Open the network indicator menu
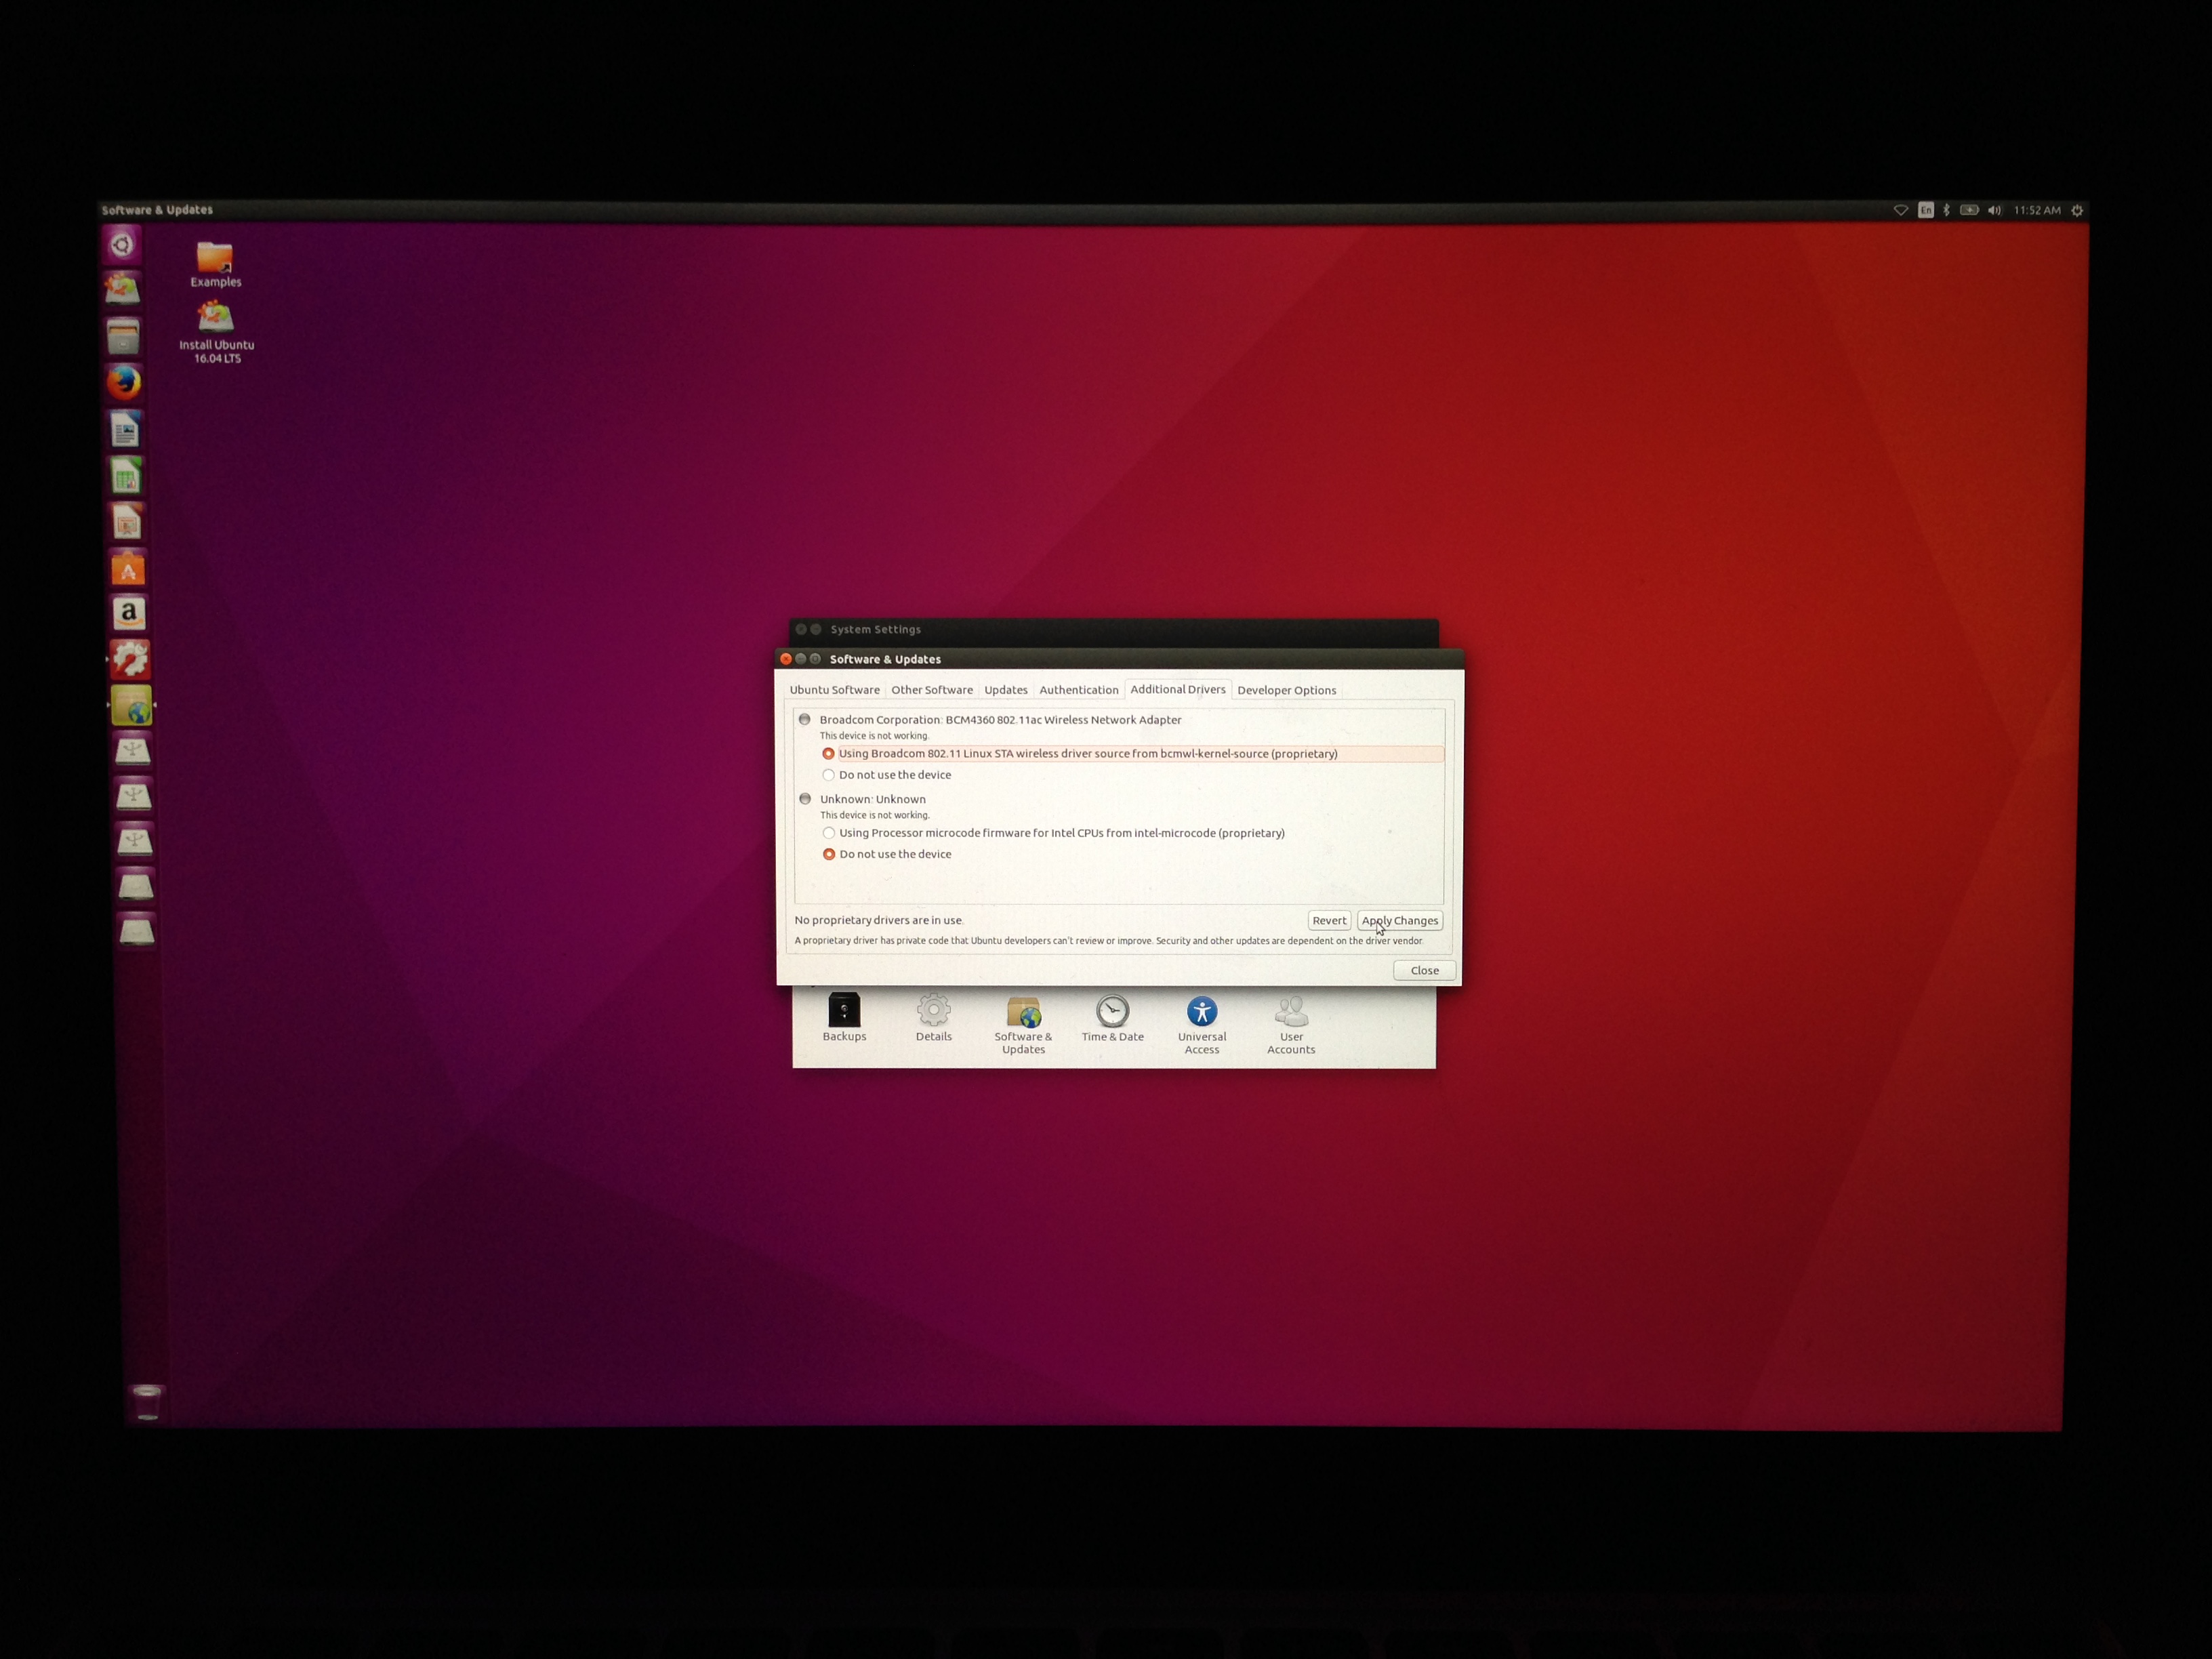The height and width of the screenshot is (1659, 2212). click(1900, 210)
